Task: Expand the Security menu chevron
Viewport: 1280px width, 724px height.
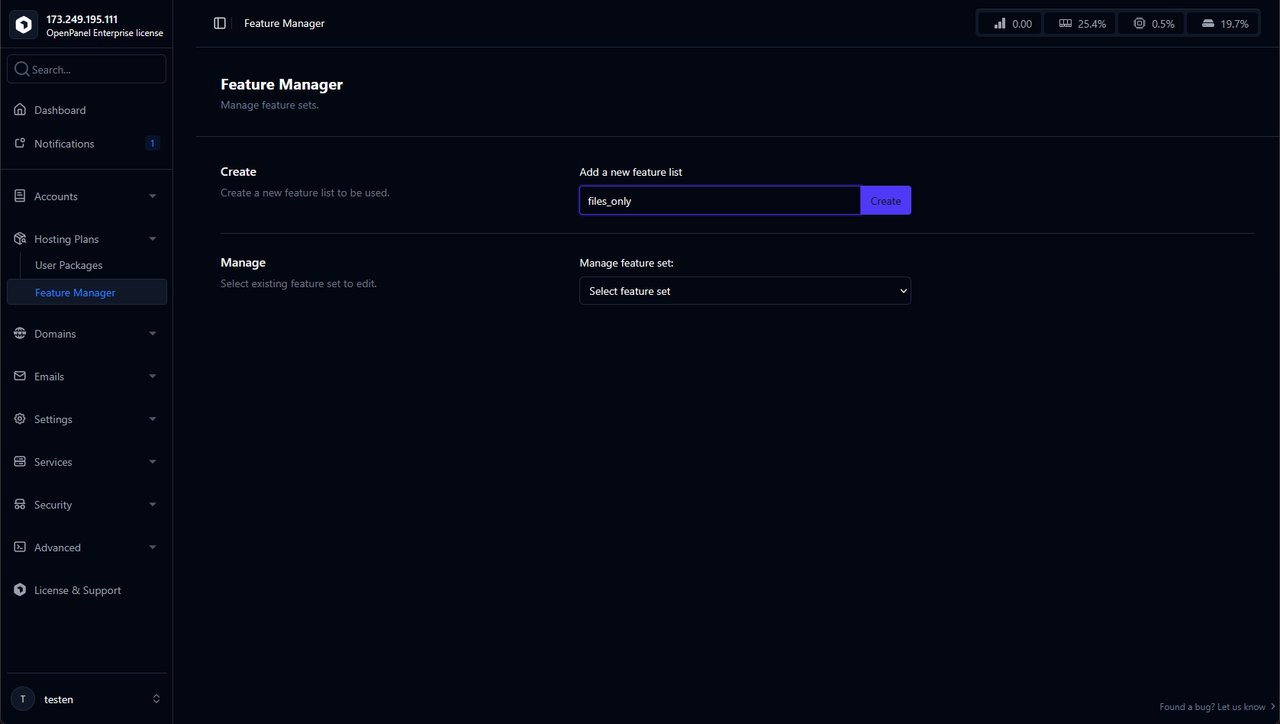Action: click(x=153, y=505)
